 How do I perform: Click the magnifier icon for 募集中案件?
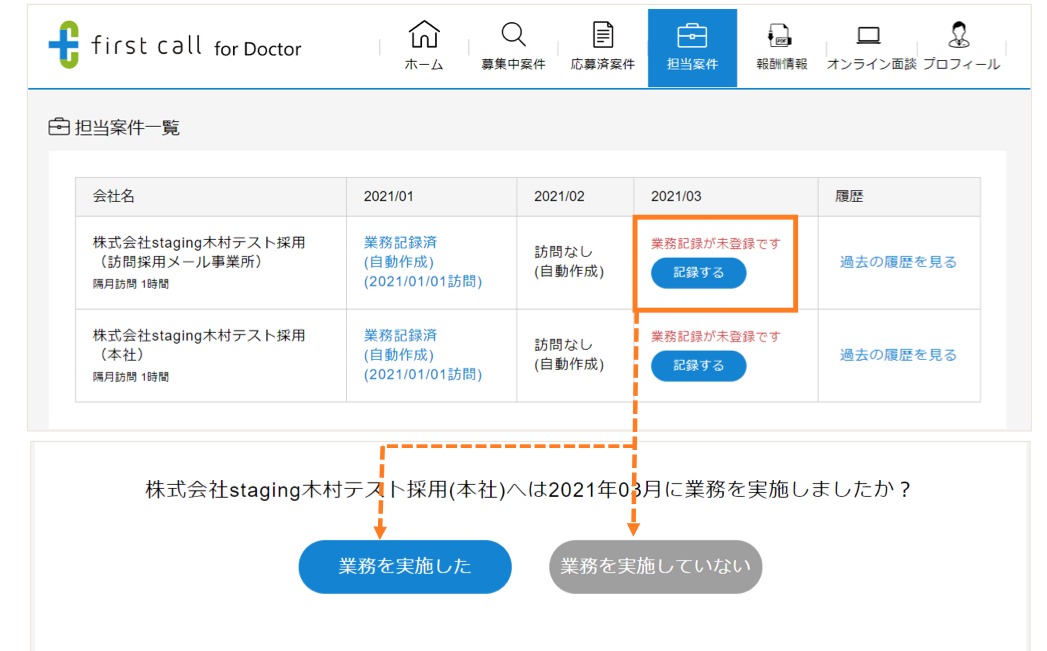point(513,36)
